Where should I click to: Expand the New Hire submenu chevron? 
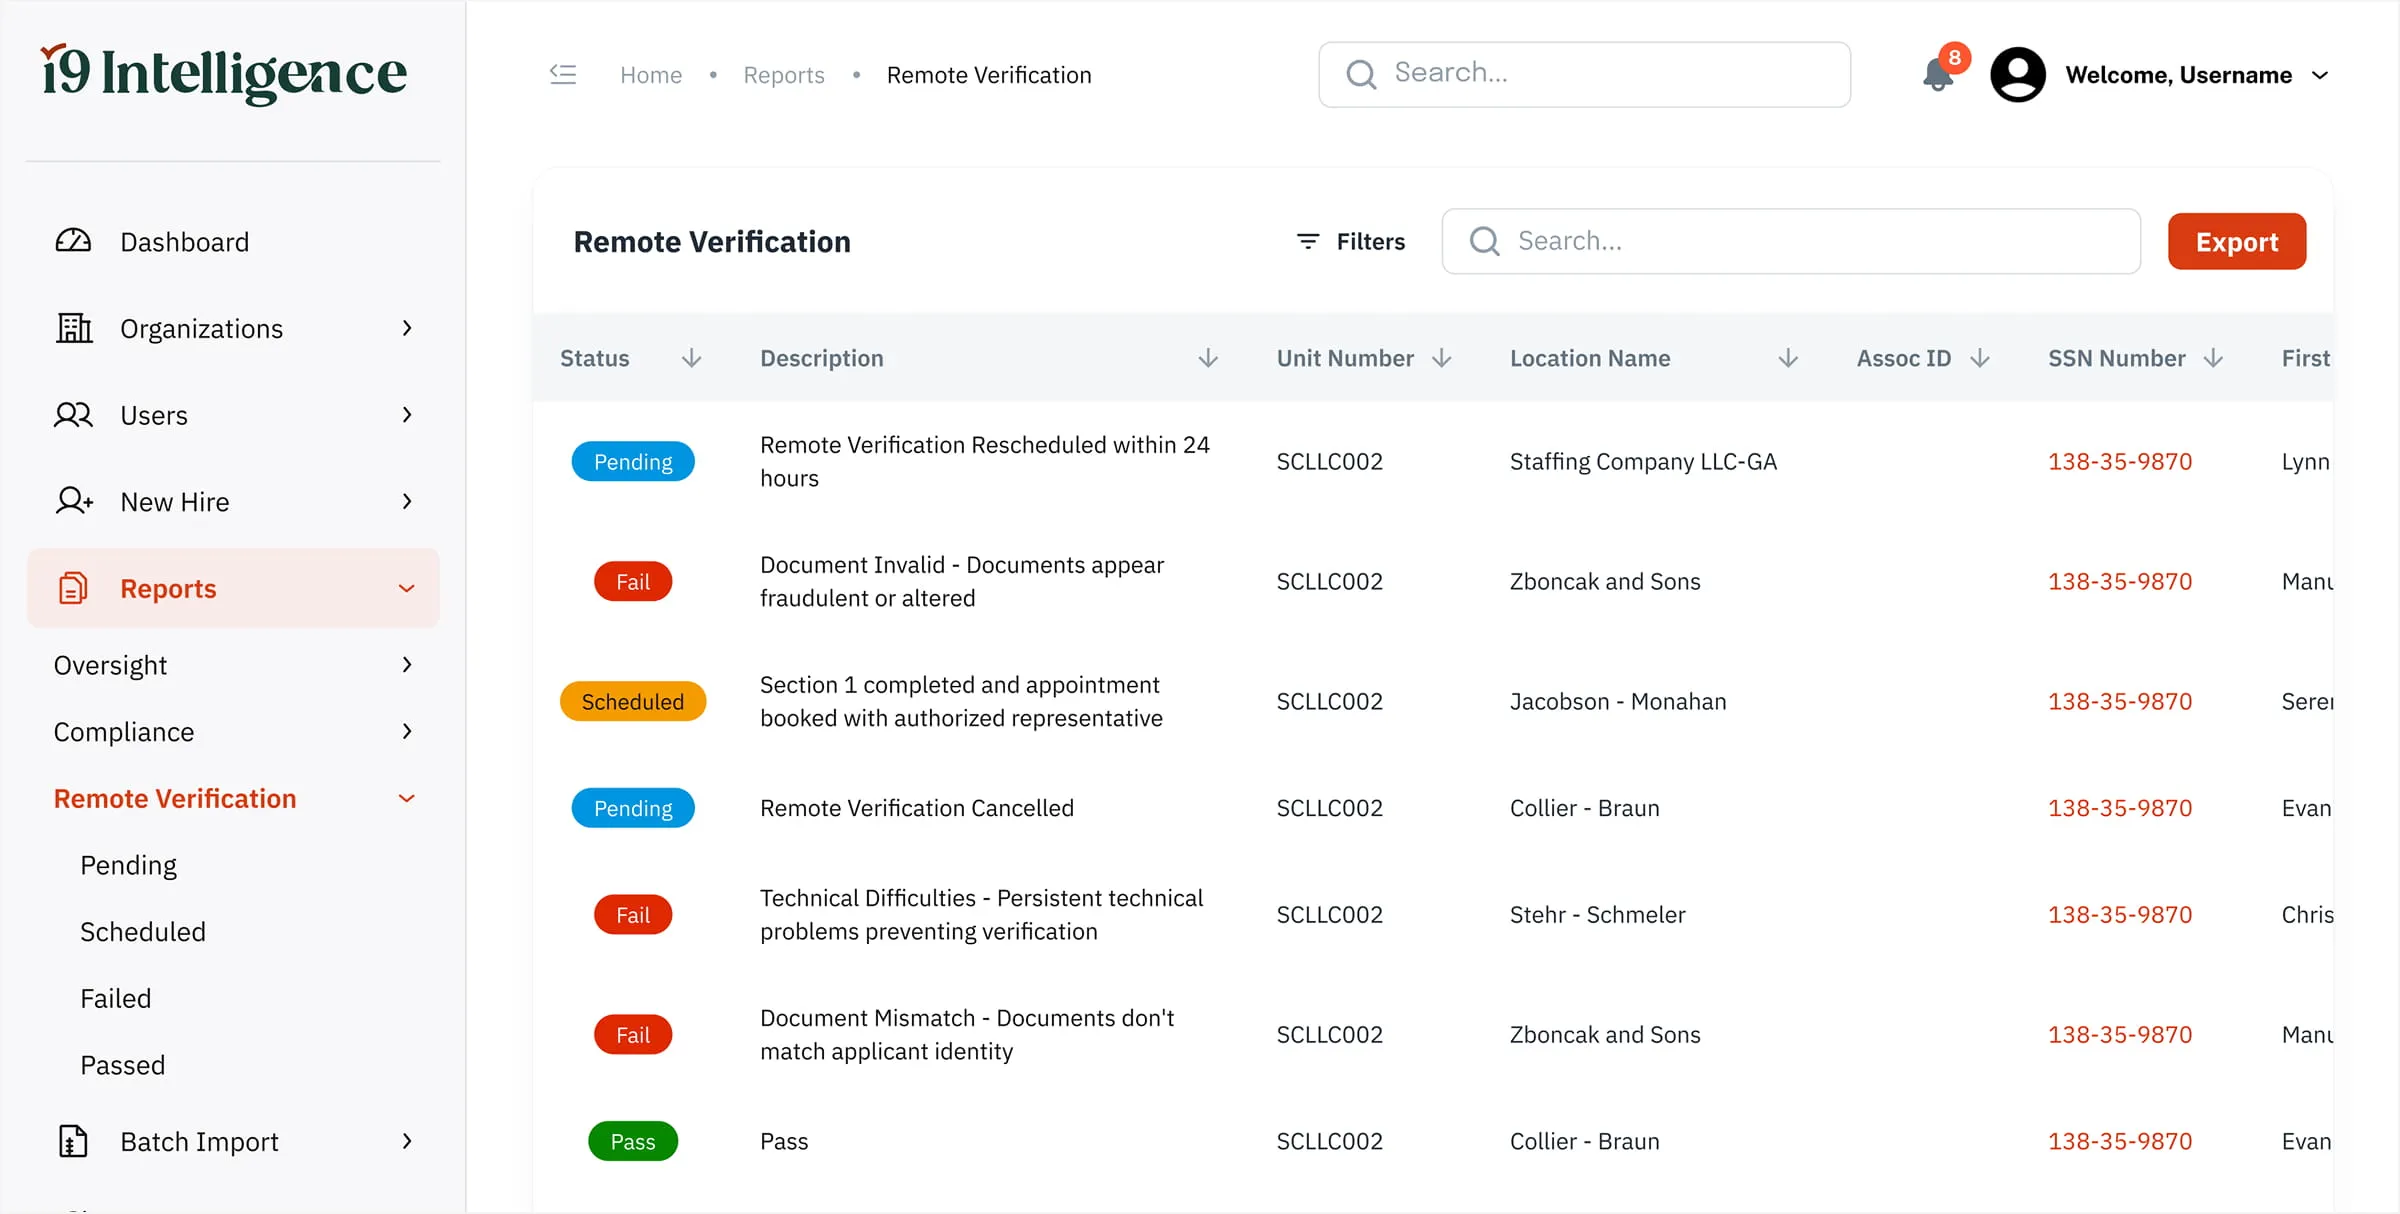pos(406,502)
